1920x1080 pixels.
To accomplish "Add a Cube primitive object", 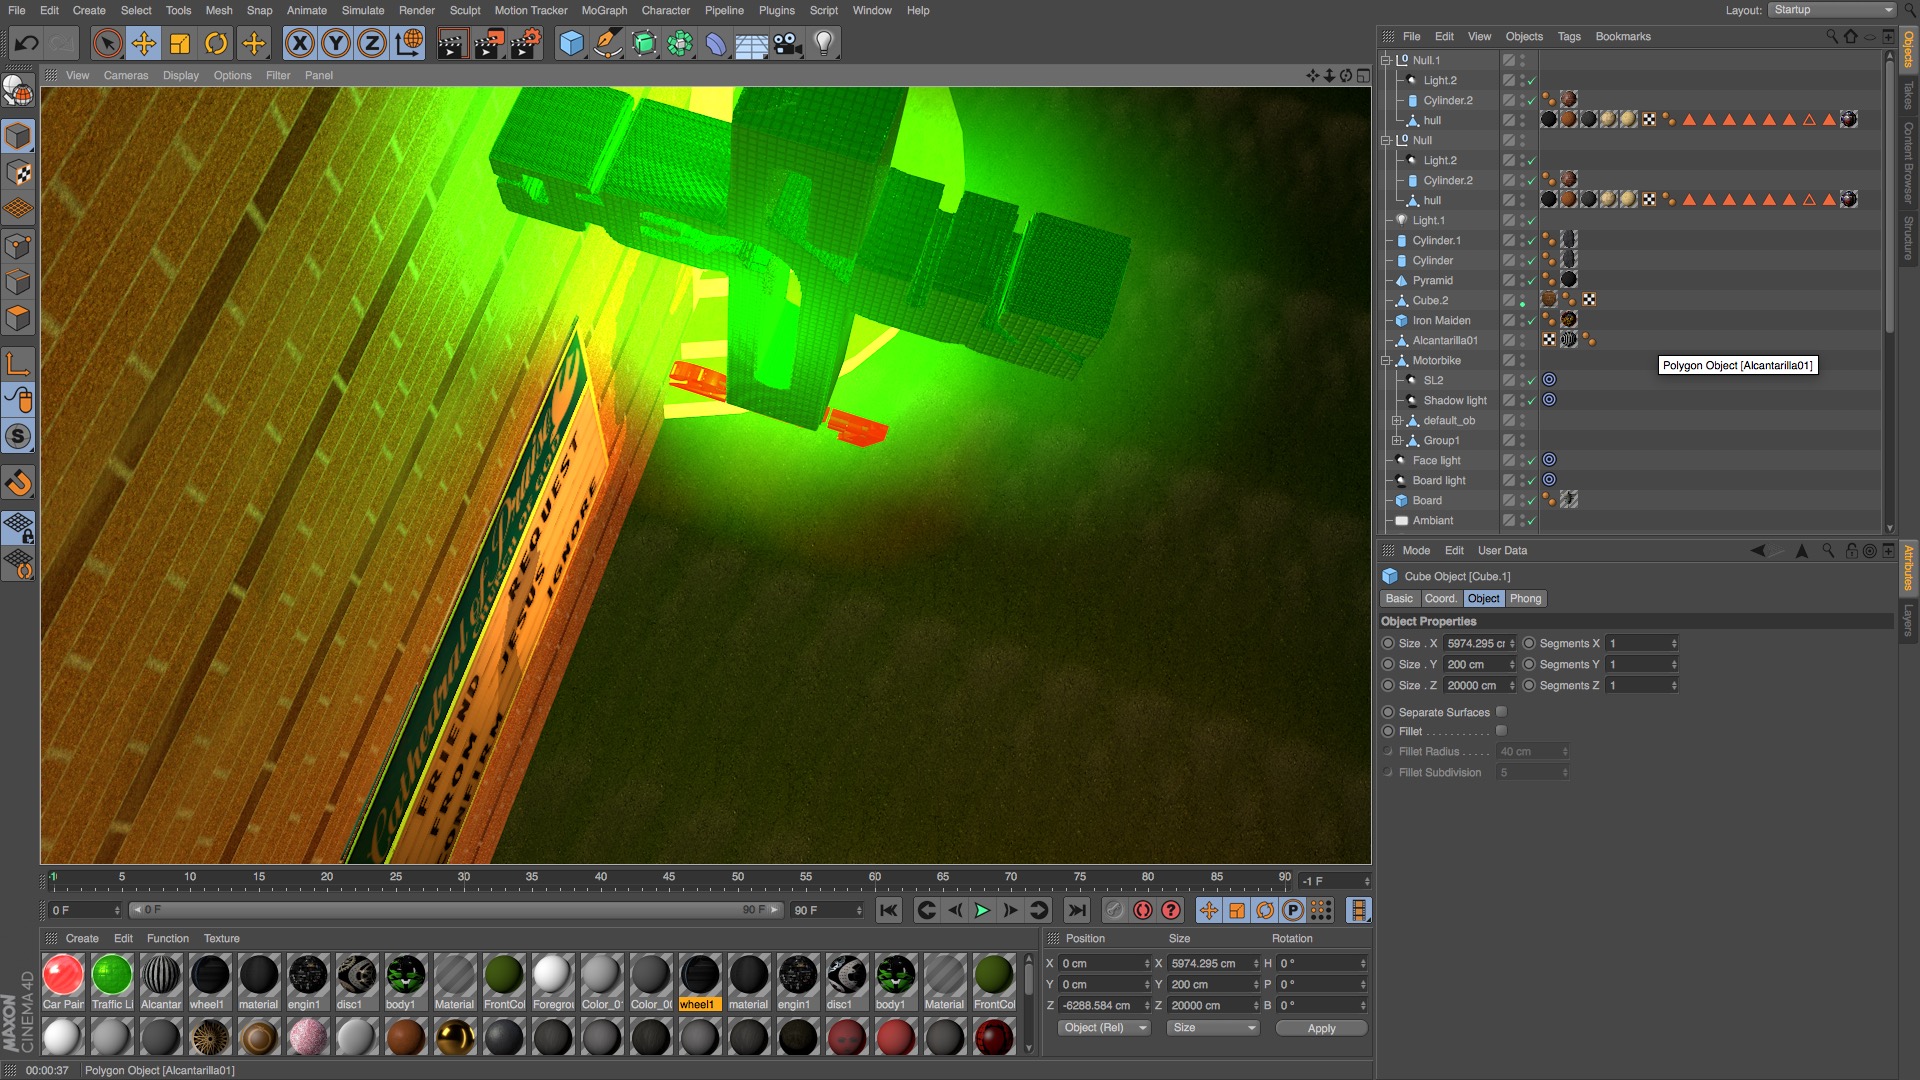I will coord(571,44).
